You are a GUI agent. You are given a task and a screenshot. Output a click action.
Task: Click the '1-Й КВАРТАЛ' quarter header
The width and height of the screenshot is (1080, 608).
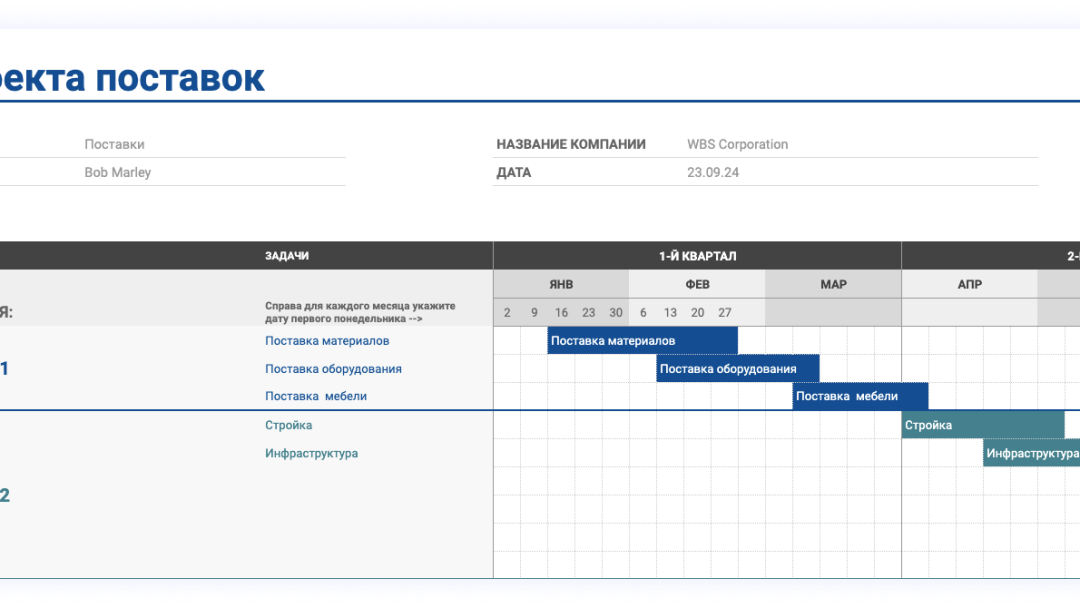tap(697, 256)
